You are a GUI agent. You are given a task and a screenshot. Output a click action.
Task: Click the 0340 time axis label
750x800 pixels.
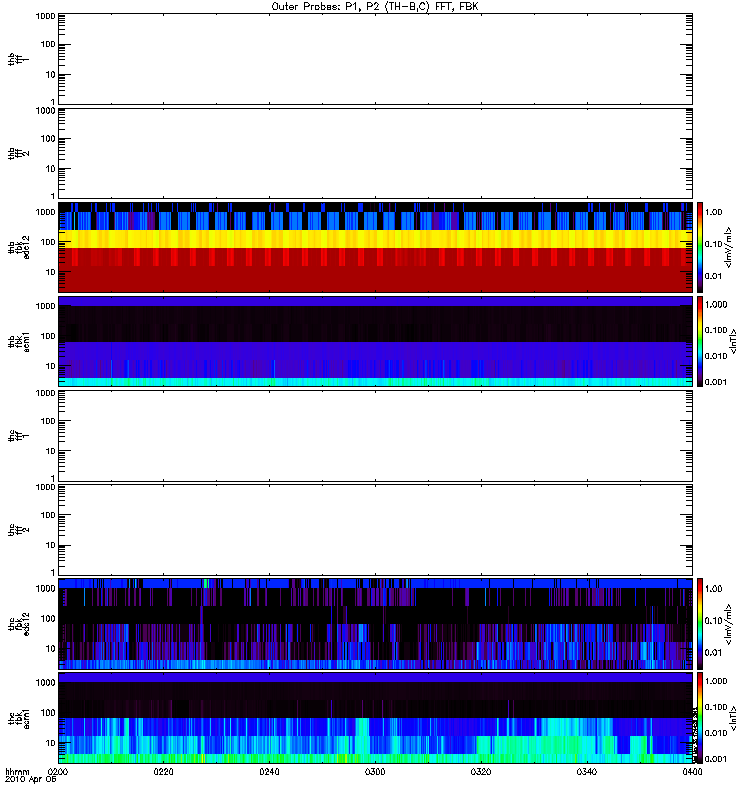pyautogui.click(x=587, y=771)
